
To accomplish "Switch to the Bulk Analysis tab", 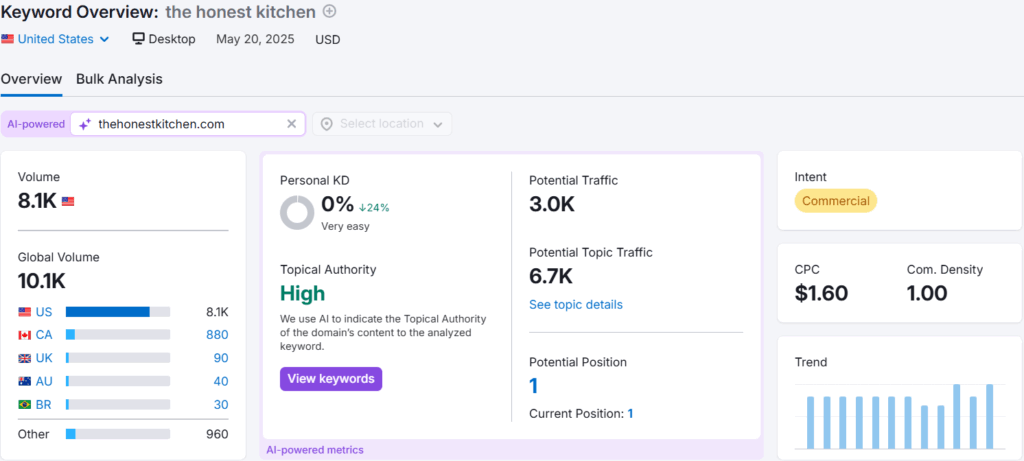I will [120, 79].
